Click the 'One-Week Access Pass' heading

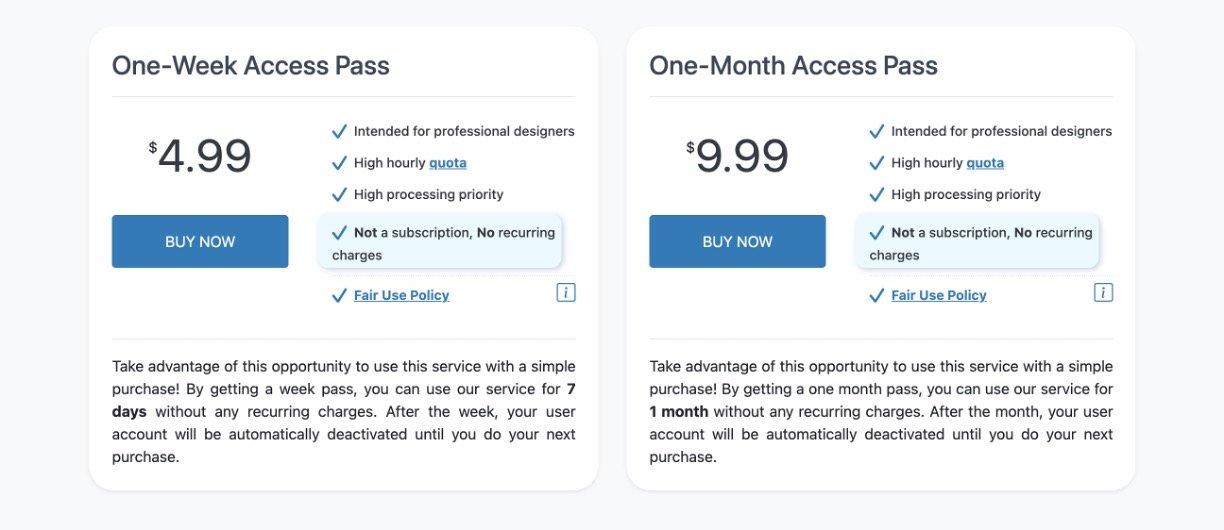[x=251, y=66]
